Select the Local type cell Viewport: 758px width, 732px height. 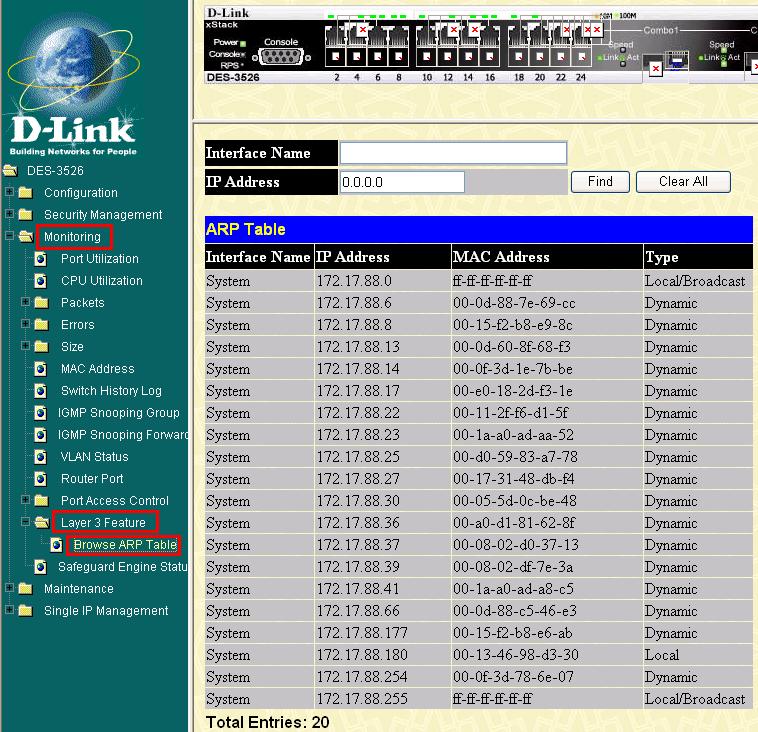pyautogui.click(x=698, y=655)
